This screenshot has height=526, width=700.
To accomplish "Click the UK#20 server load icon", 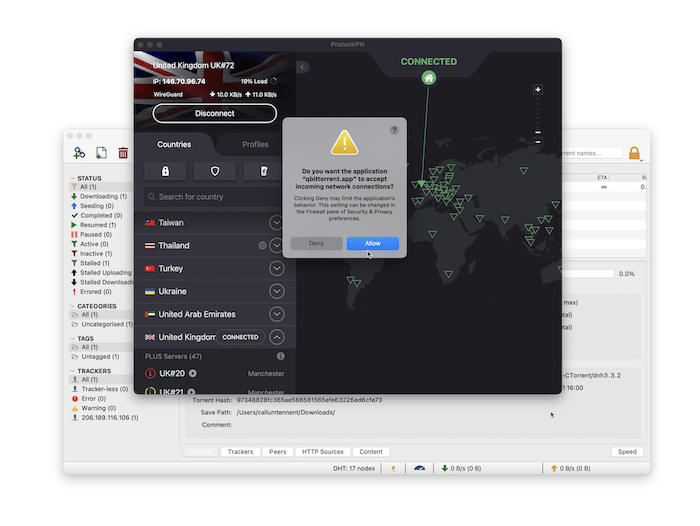I will click(x=150, y=373).
